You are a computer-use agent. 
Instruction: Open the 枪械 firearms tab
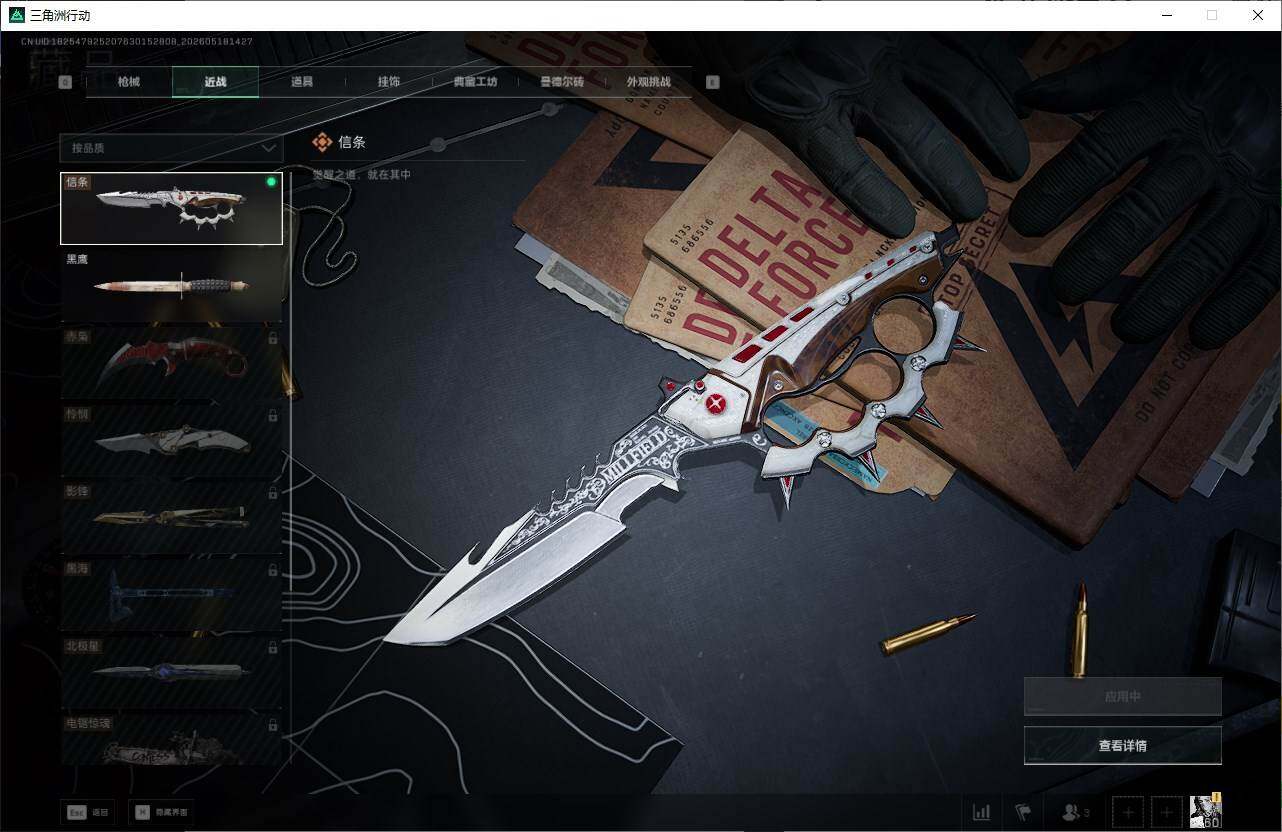click(x=129, y=82)
